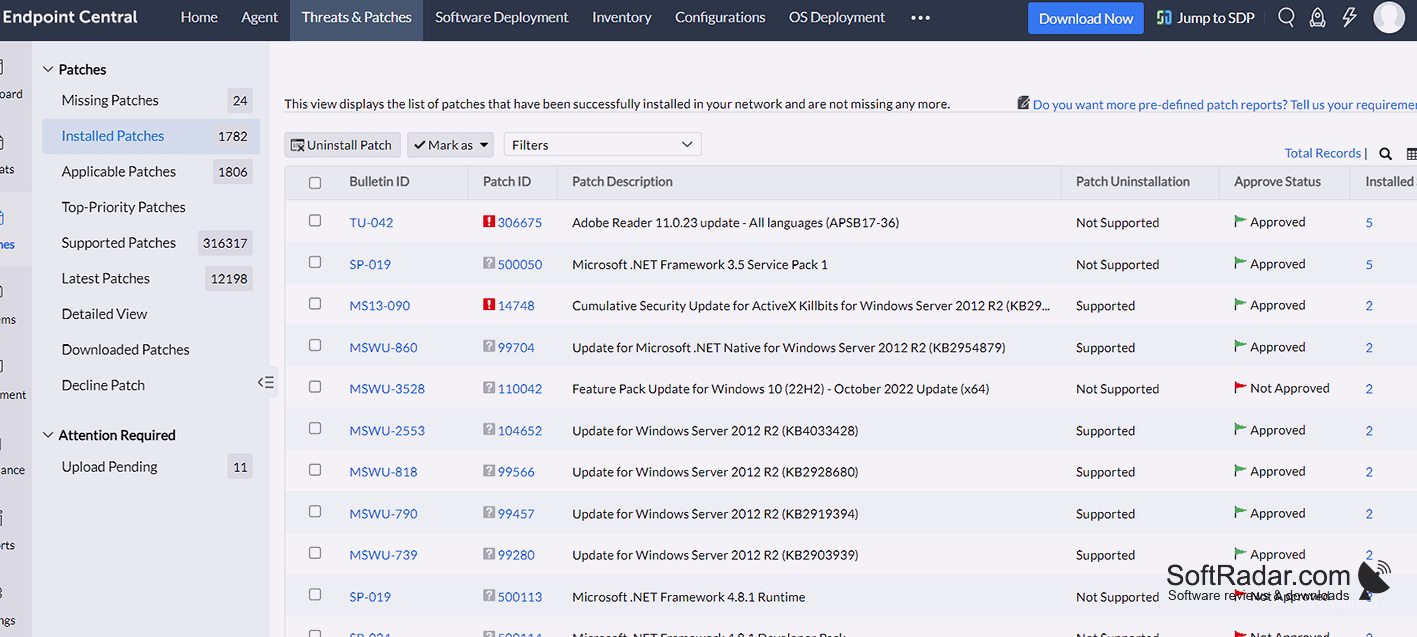Open the user profile avatar
This screenshot has width=1417, height=637.
pos(1389,17)
